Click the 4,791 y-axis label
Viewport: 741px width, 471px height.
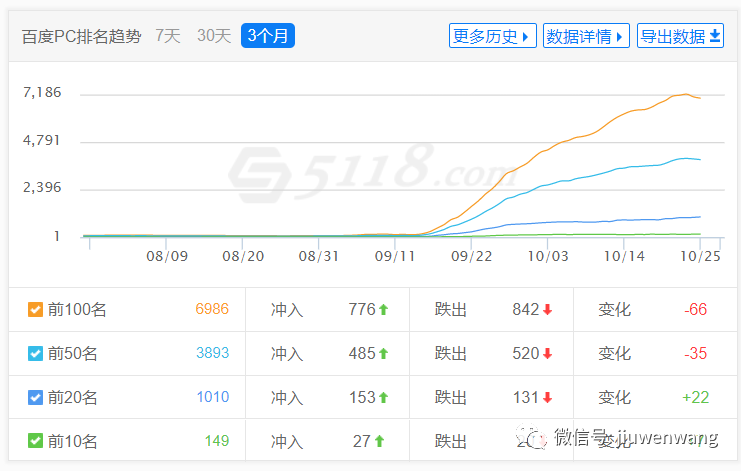[x=42, y=140]
